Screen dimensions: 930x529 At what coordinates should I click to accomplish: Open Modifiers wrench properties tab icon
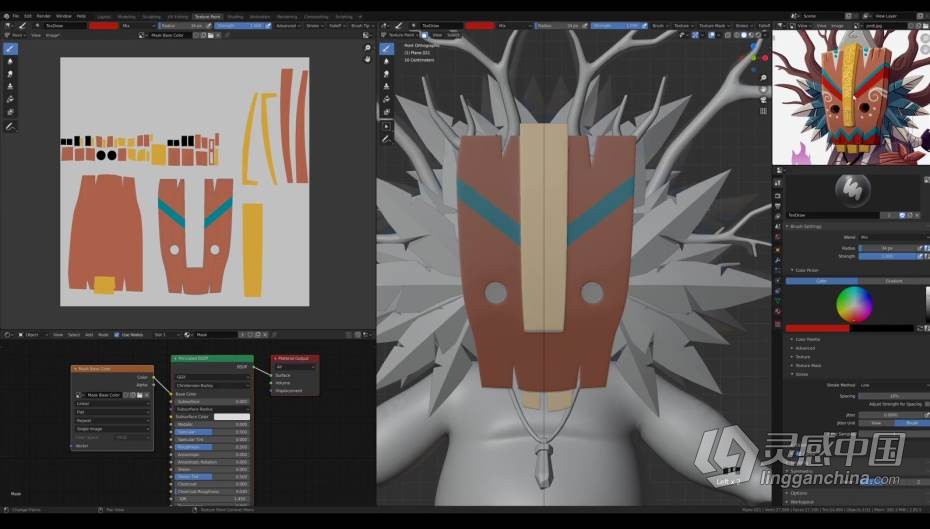click(x=778, y=260)
